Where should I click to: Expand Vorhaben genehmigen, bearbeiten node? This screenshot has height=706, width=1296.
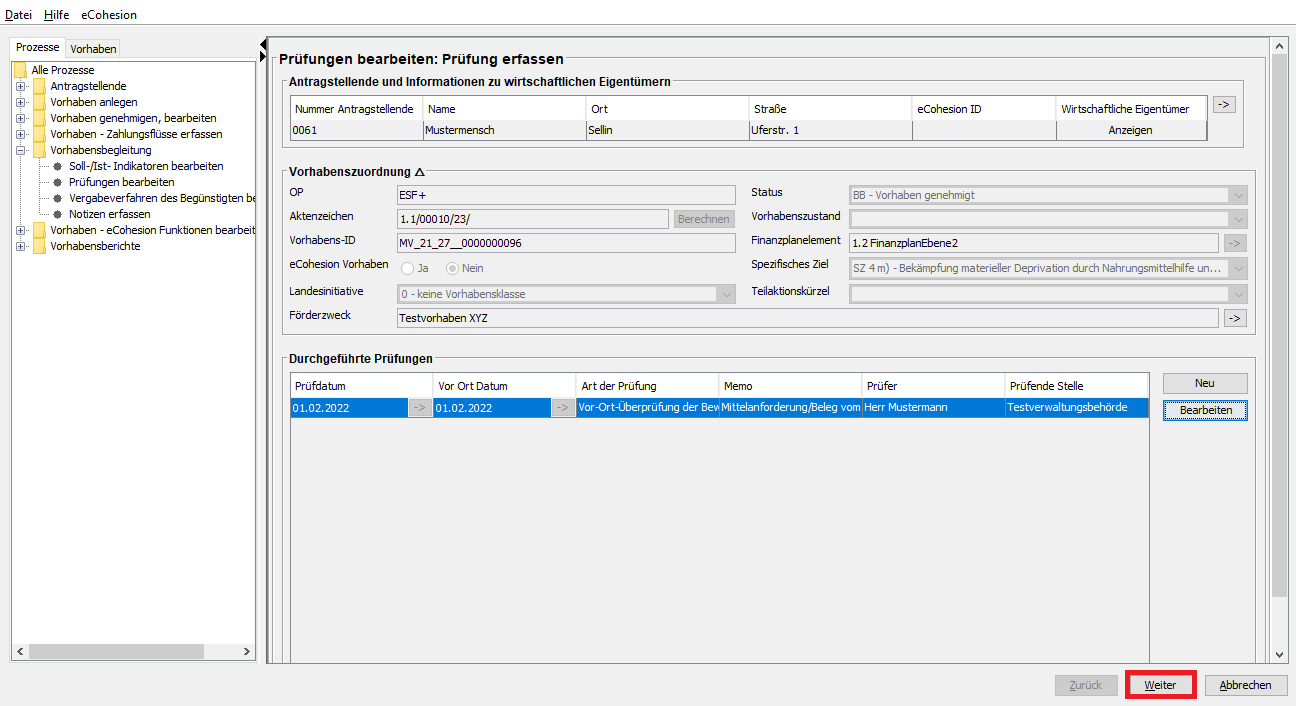pos(20,118)
